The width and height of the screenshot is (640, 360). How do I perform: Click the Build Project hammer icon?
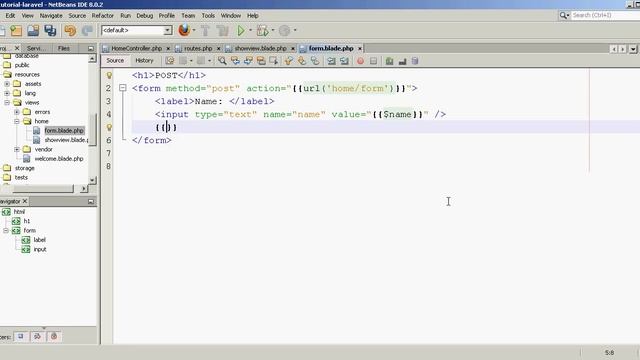pos(205,31)
